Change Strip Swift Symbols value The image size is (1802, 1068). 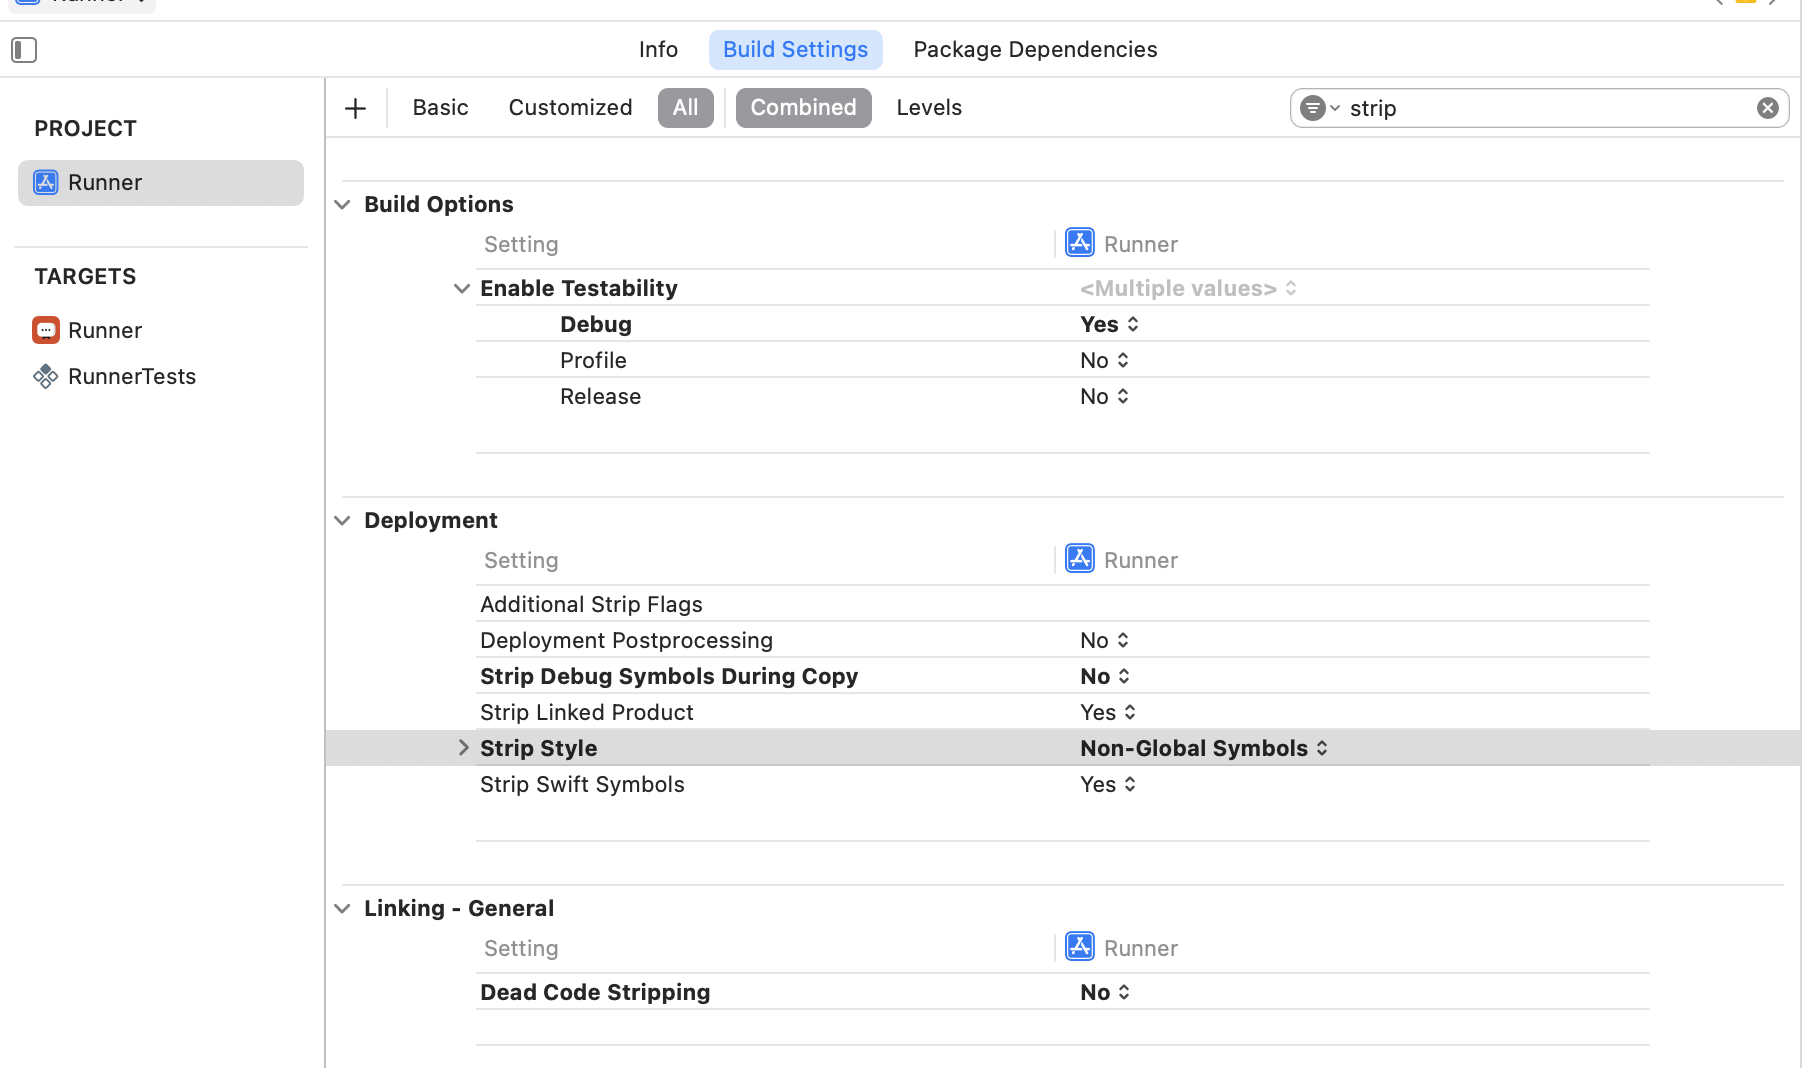pos(1108,784)
